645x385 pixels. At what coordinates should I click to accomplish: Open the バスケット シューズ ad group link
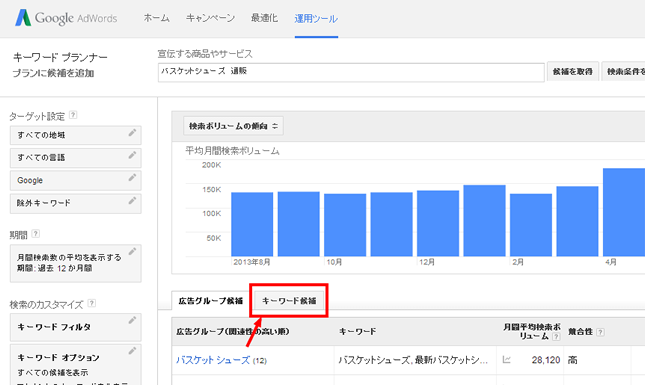click(x=213, y=360)
